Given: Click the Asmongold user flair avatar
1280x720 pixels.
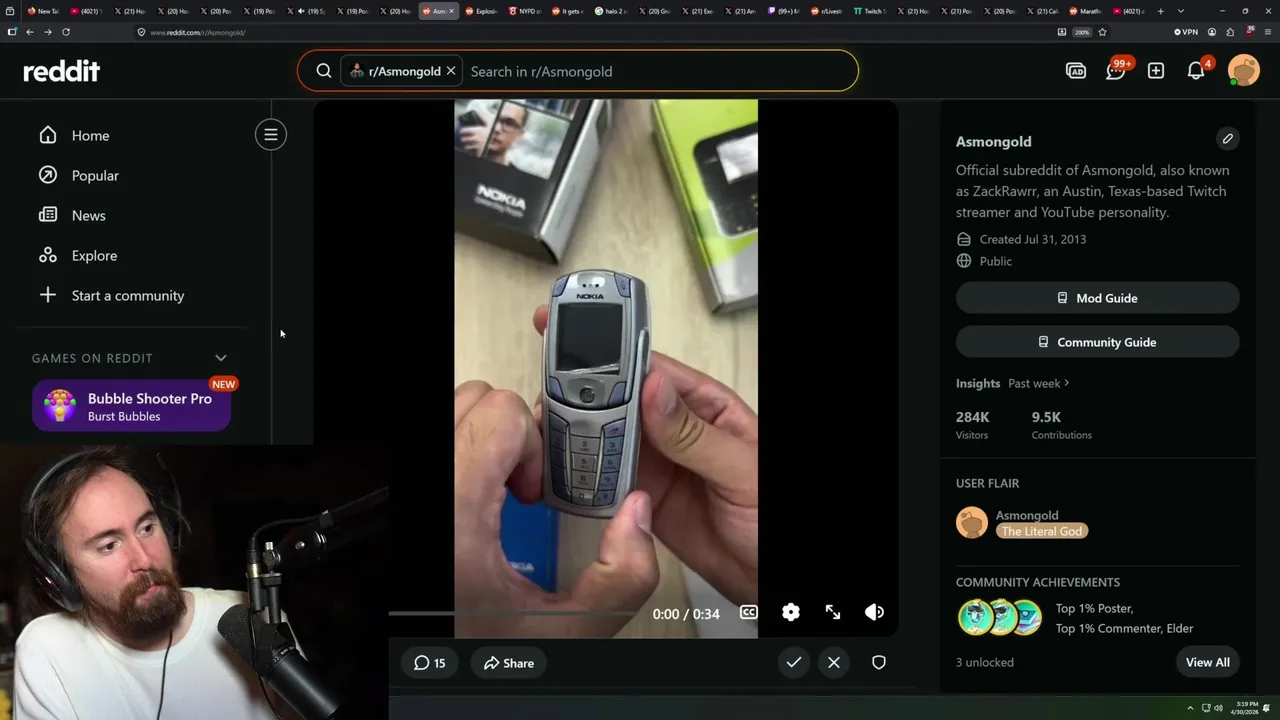Looking at the screenshot, I should (x=972, y=522).
